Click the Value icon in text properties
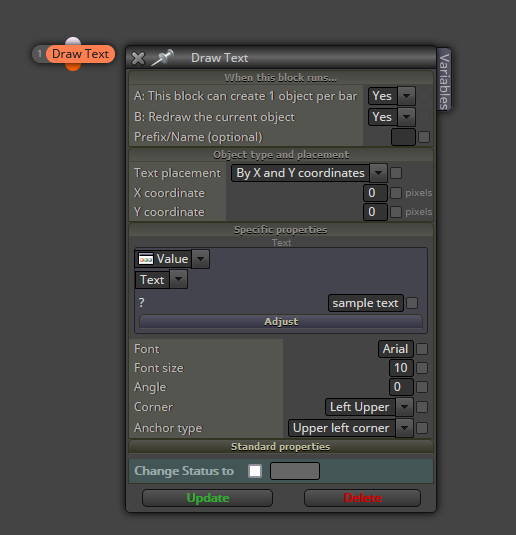The height and width of the screenshot is (535, 516). tap(146, 259)
